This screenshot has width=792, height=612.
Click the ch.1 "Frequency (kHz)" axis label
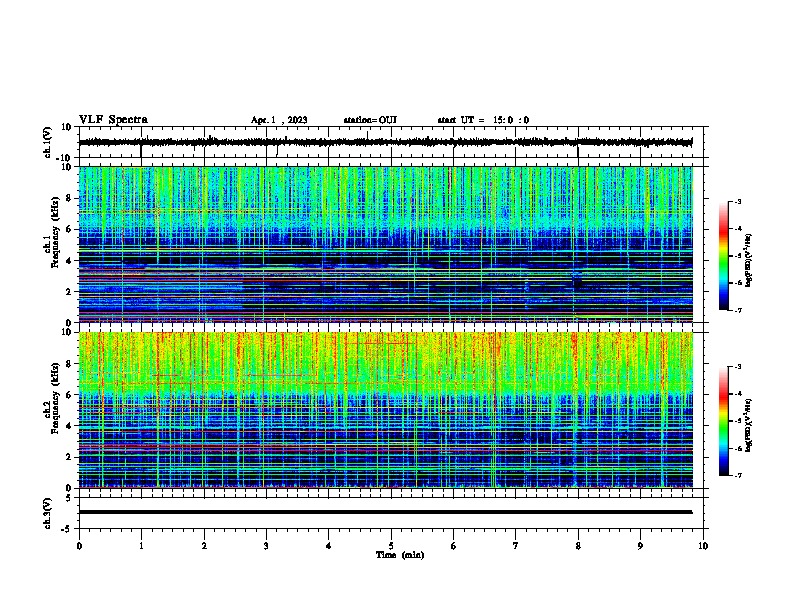pos(55,233)
